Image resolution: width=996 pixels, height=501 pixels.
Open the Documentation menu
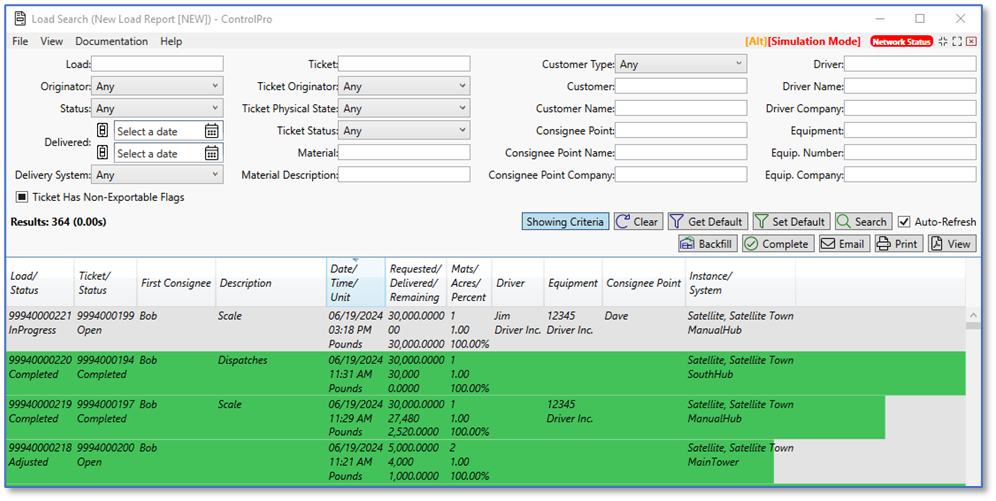(x=111, y=42)
